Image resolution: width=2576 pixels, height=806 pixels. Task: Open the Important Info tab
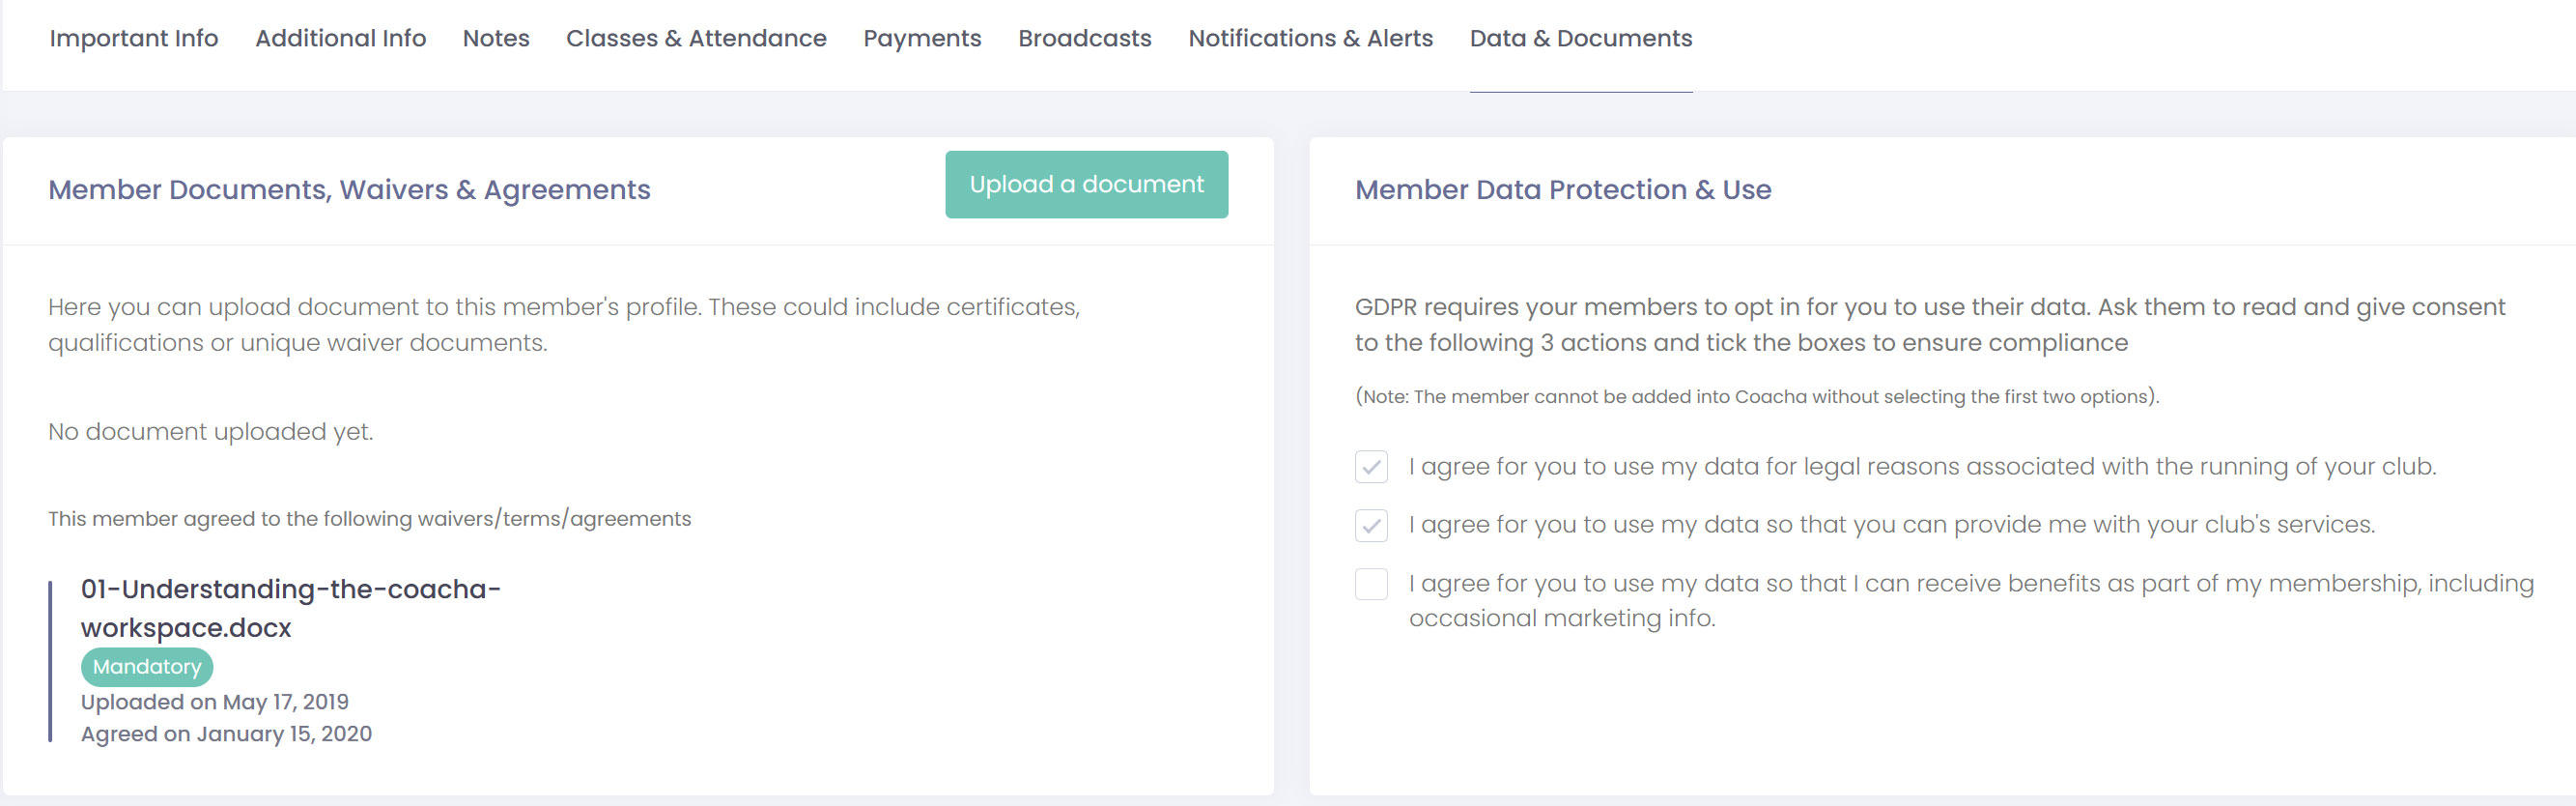click(x=134, y=38)
